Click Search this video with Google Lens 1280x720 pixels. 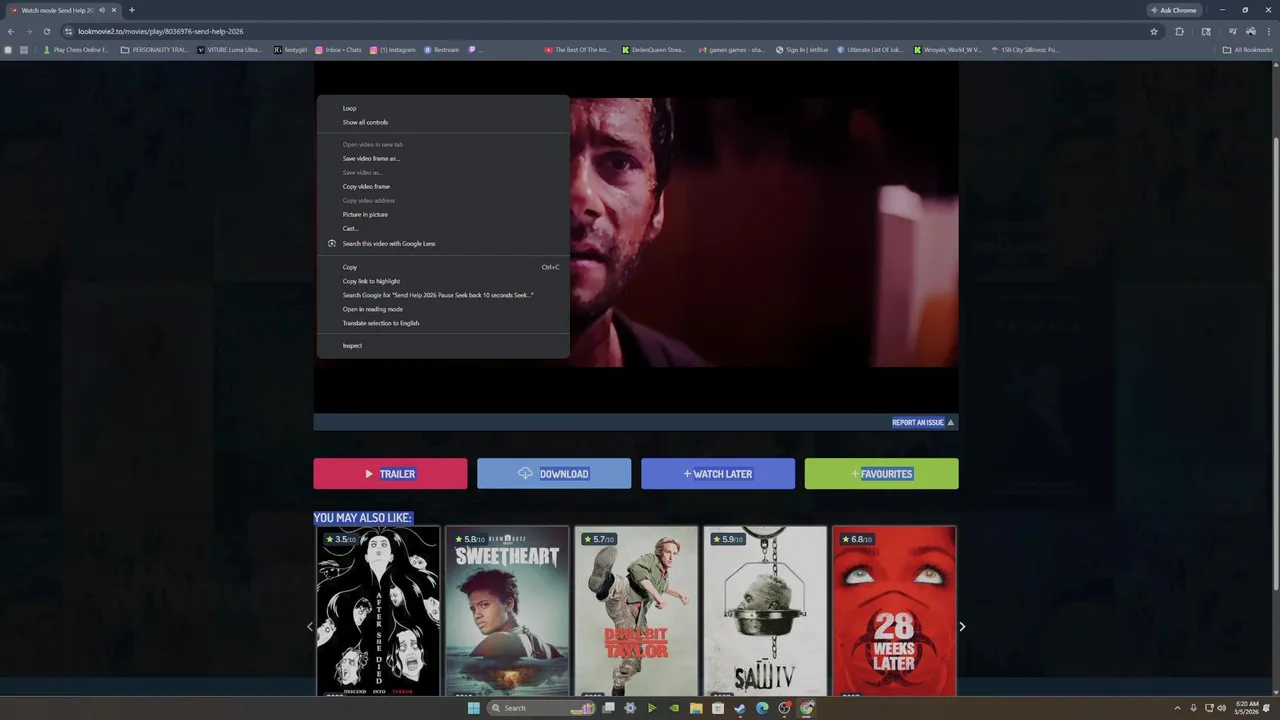point(443,243)
